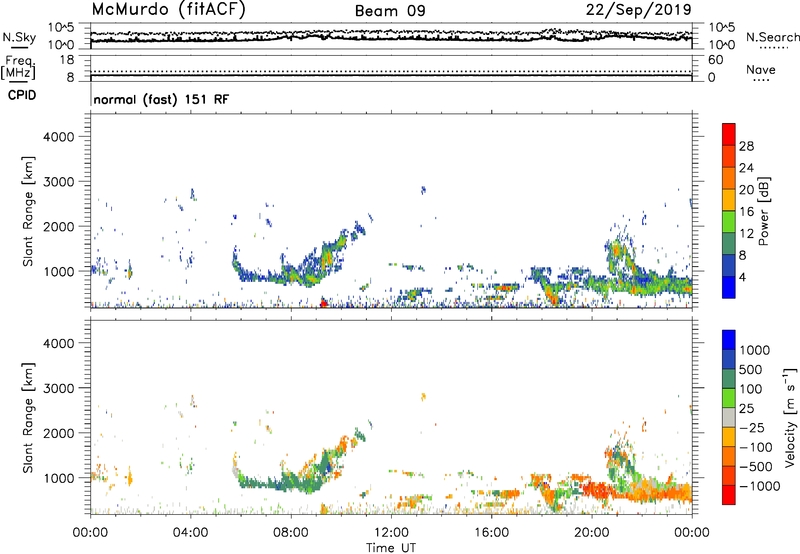Image resolution: width=800 pixels, height=554 pixels.
Task: Select the "60" Nave axis value
Action: (715, 60)
